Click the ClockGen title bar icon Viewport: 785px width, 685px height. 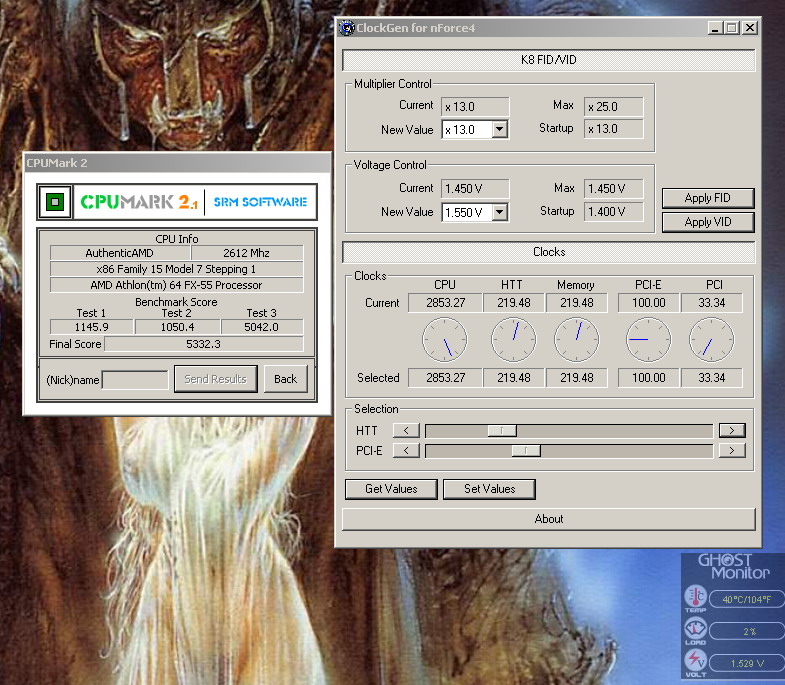coord(346,28)
